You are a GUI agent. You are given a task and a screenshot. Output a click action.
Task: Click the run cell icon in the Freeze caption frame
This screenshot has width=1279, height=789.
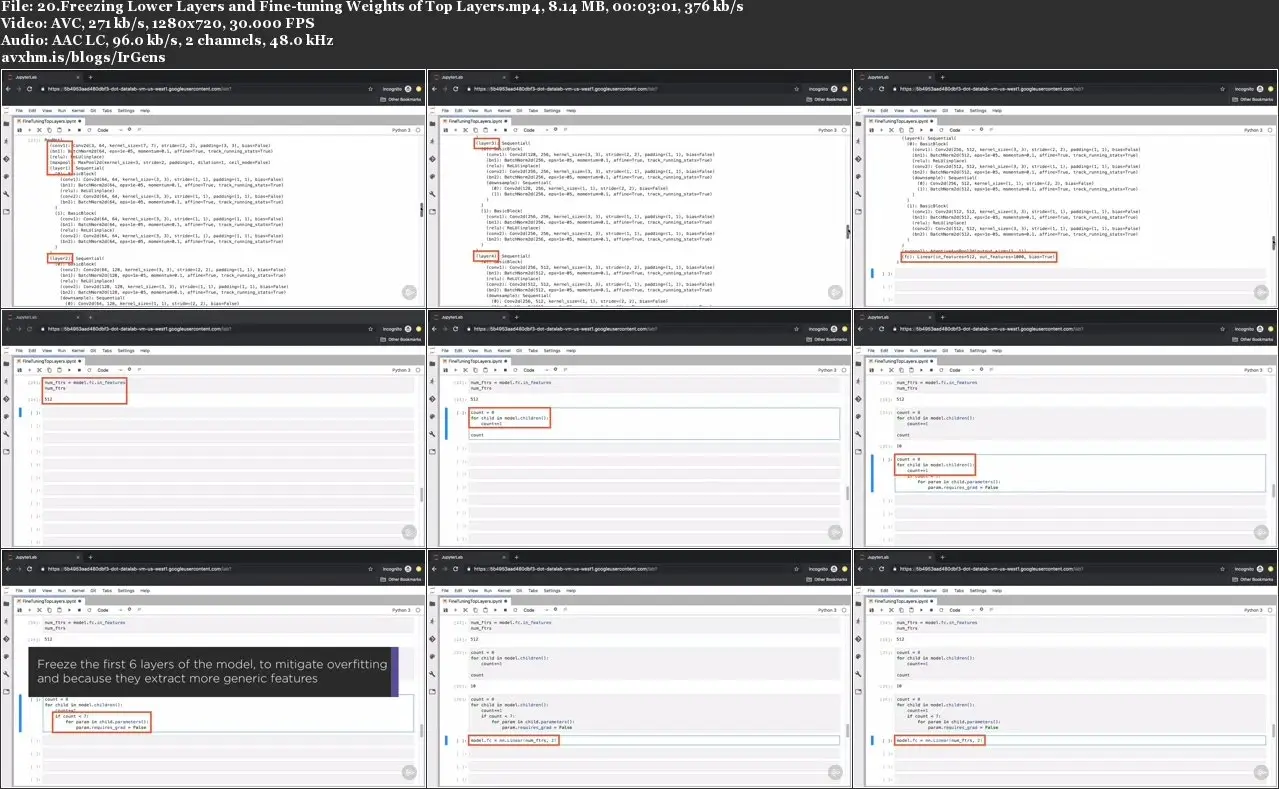pyautogui.click(x=69, y=608)
